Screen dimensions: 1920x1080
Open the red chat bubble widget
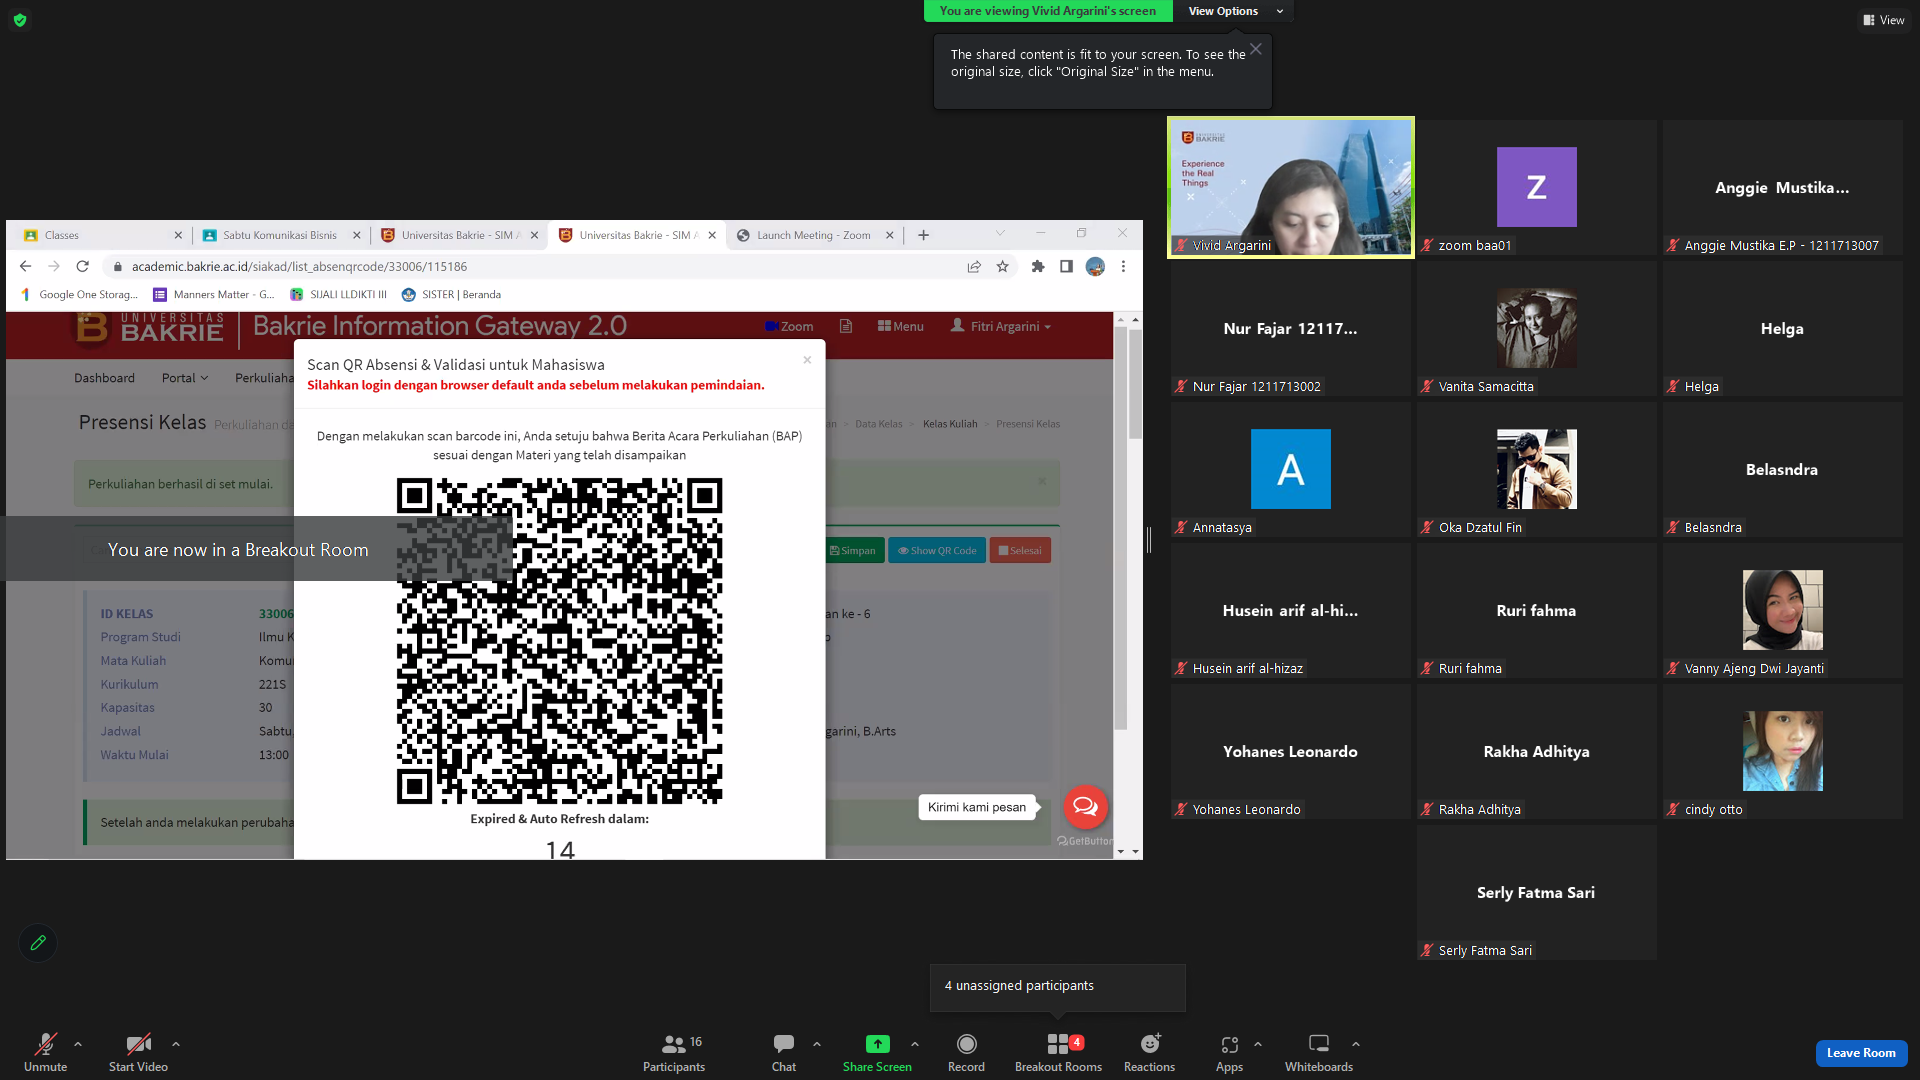(x=1085, y=807)
